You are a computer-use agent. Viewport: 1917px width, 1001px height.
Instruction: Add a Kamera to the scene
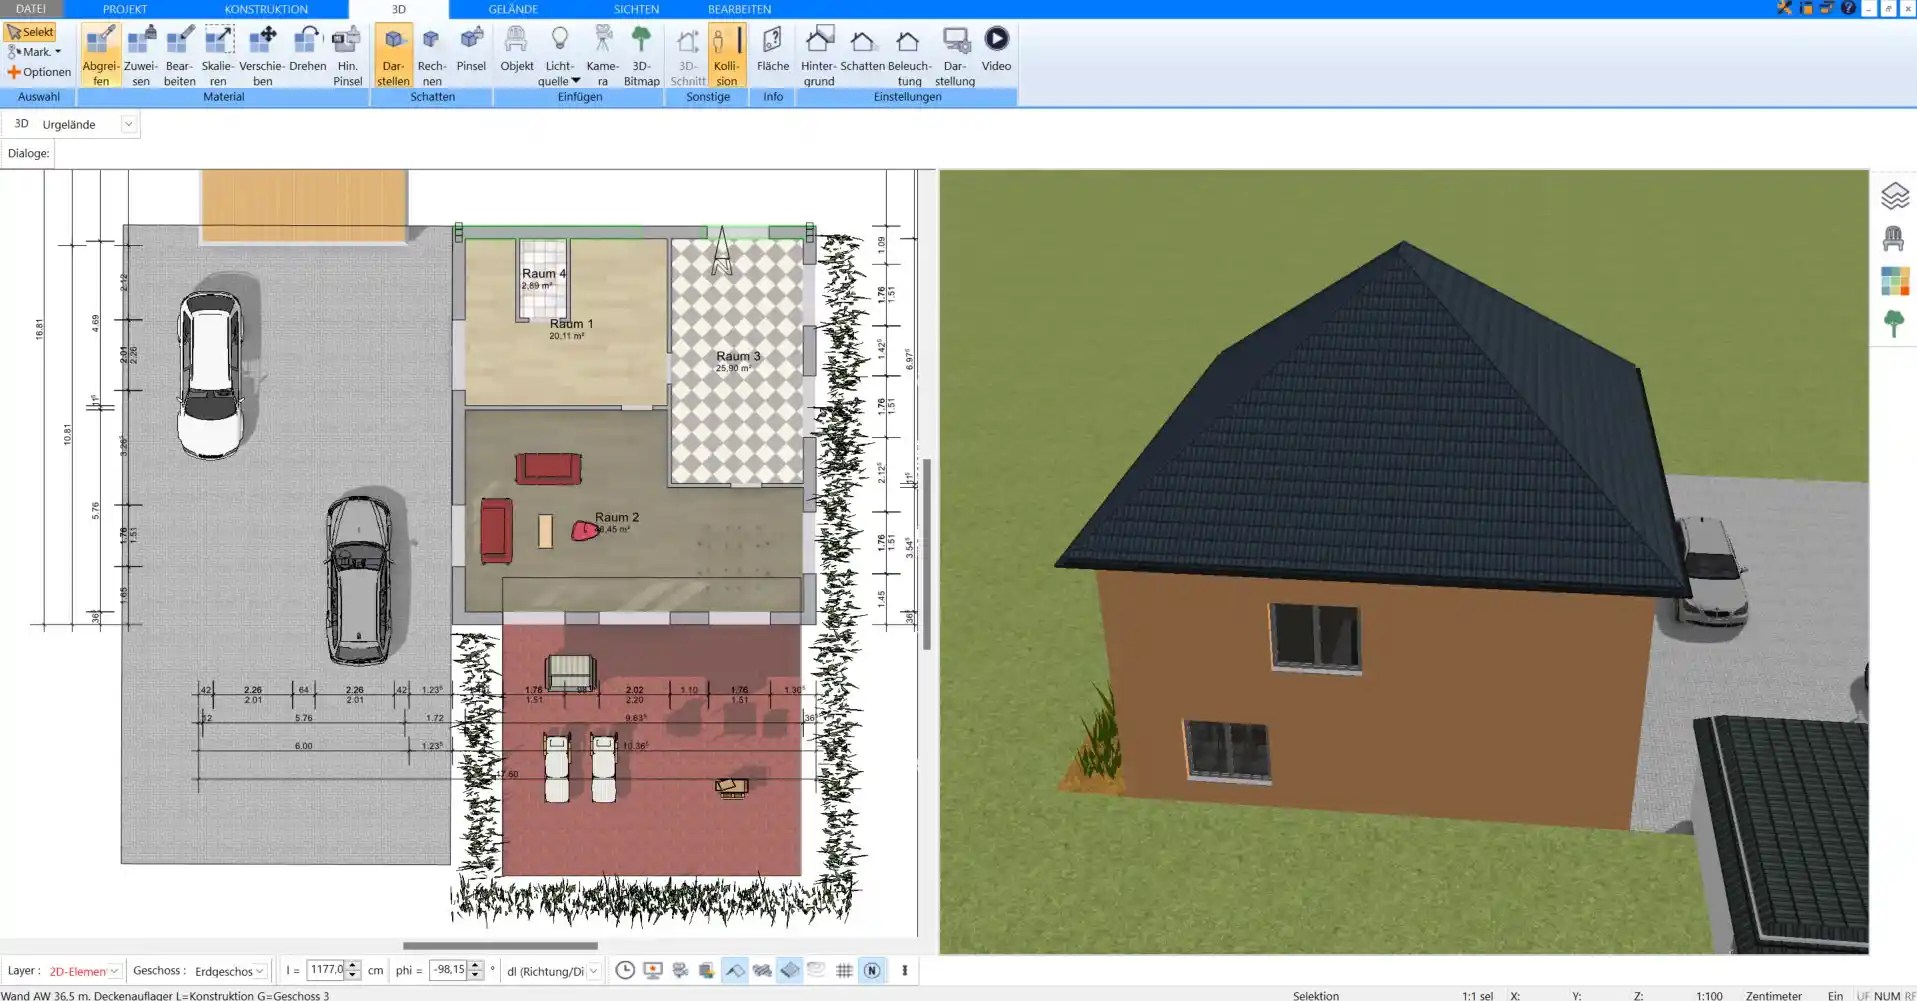[x=602, y=55]
